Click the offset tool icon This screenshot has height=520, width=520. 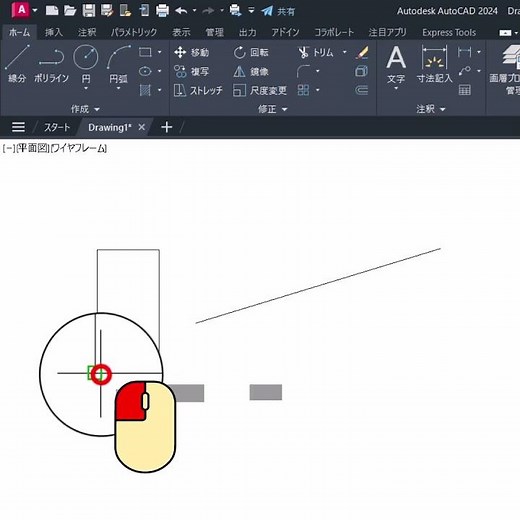pyautogui.click(x=362, y=90)
